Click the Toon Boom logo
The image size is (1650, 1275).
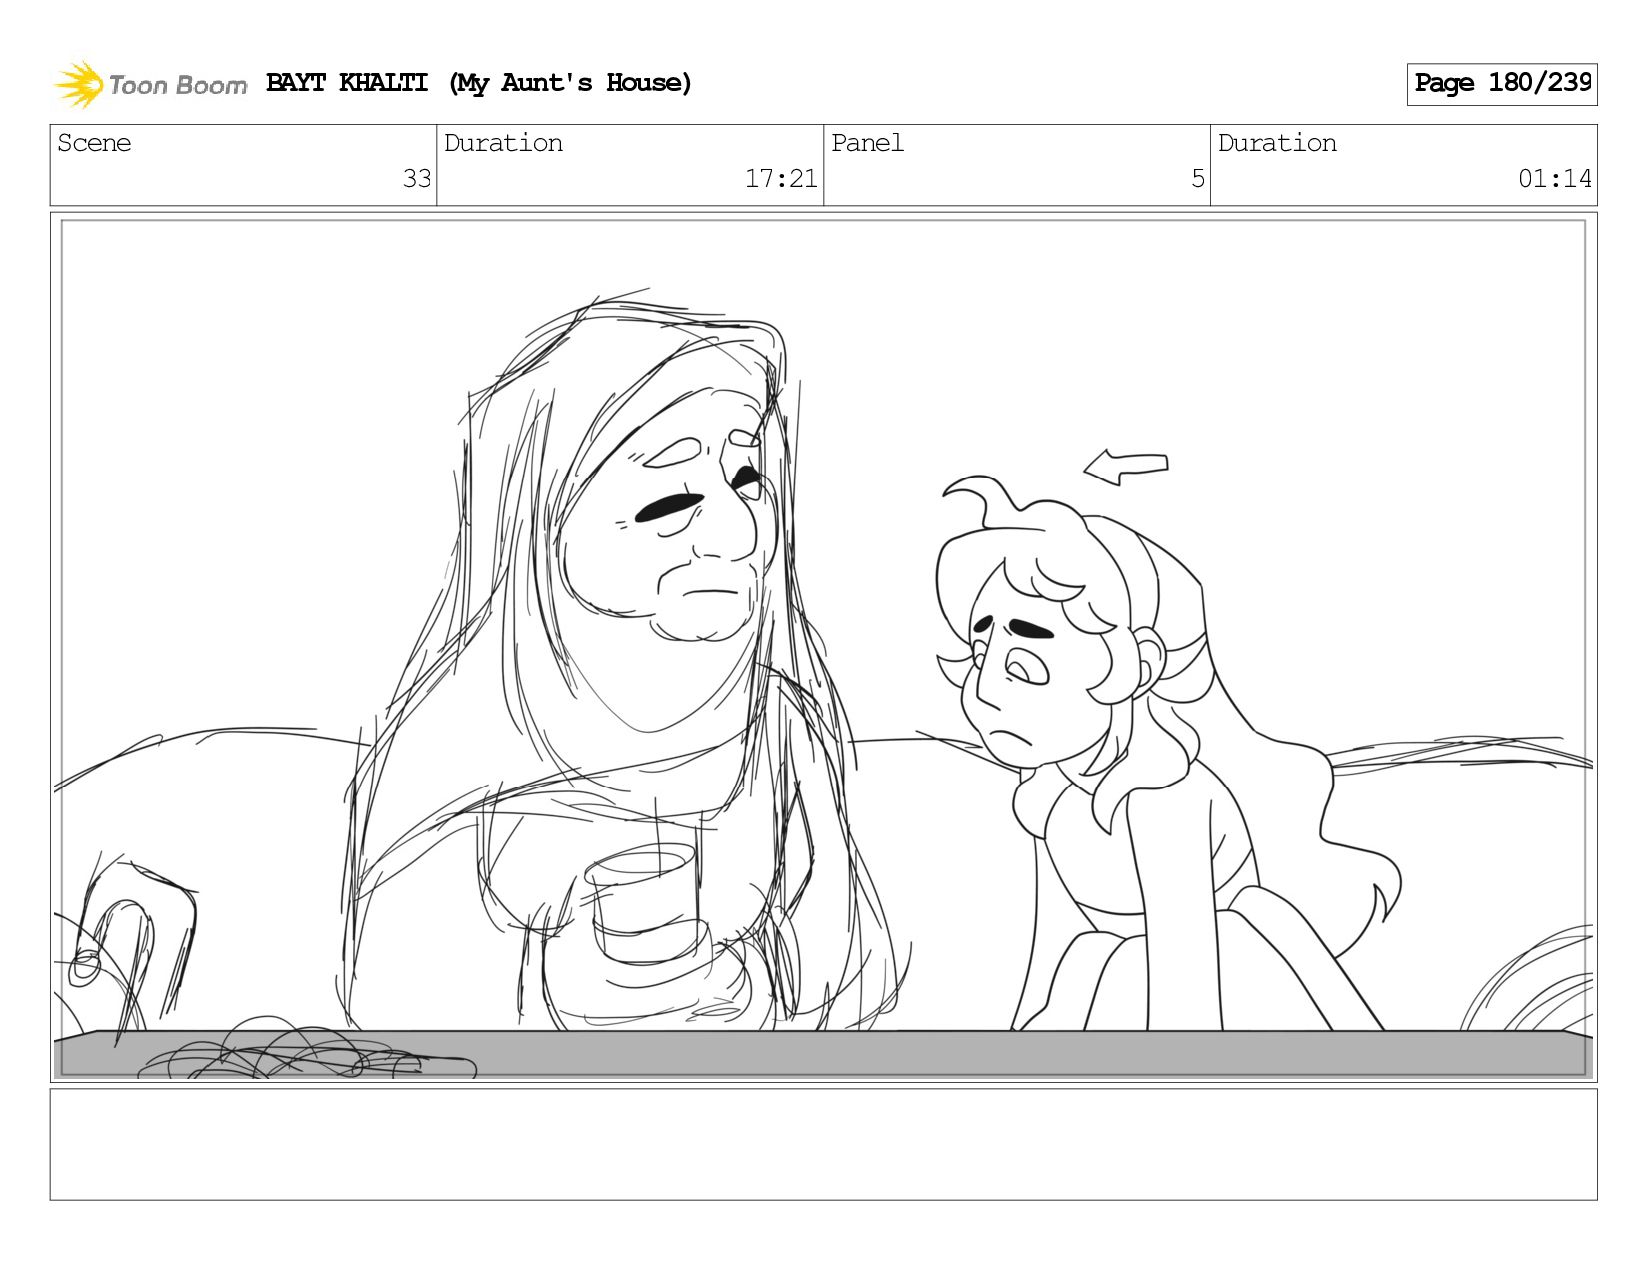[x=150, y=84]
